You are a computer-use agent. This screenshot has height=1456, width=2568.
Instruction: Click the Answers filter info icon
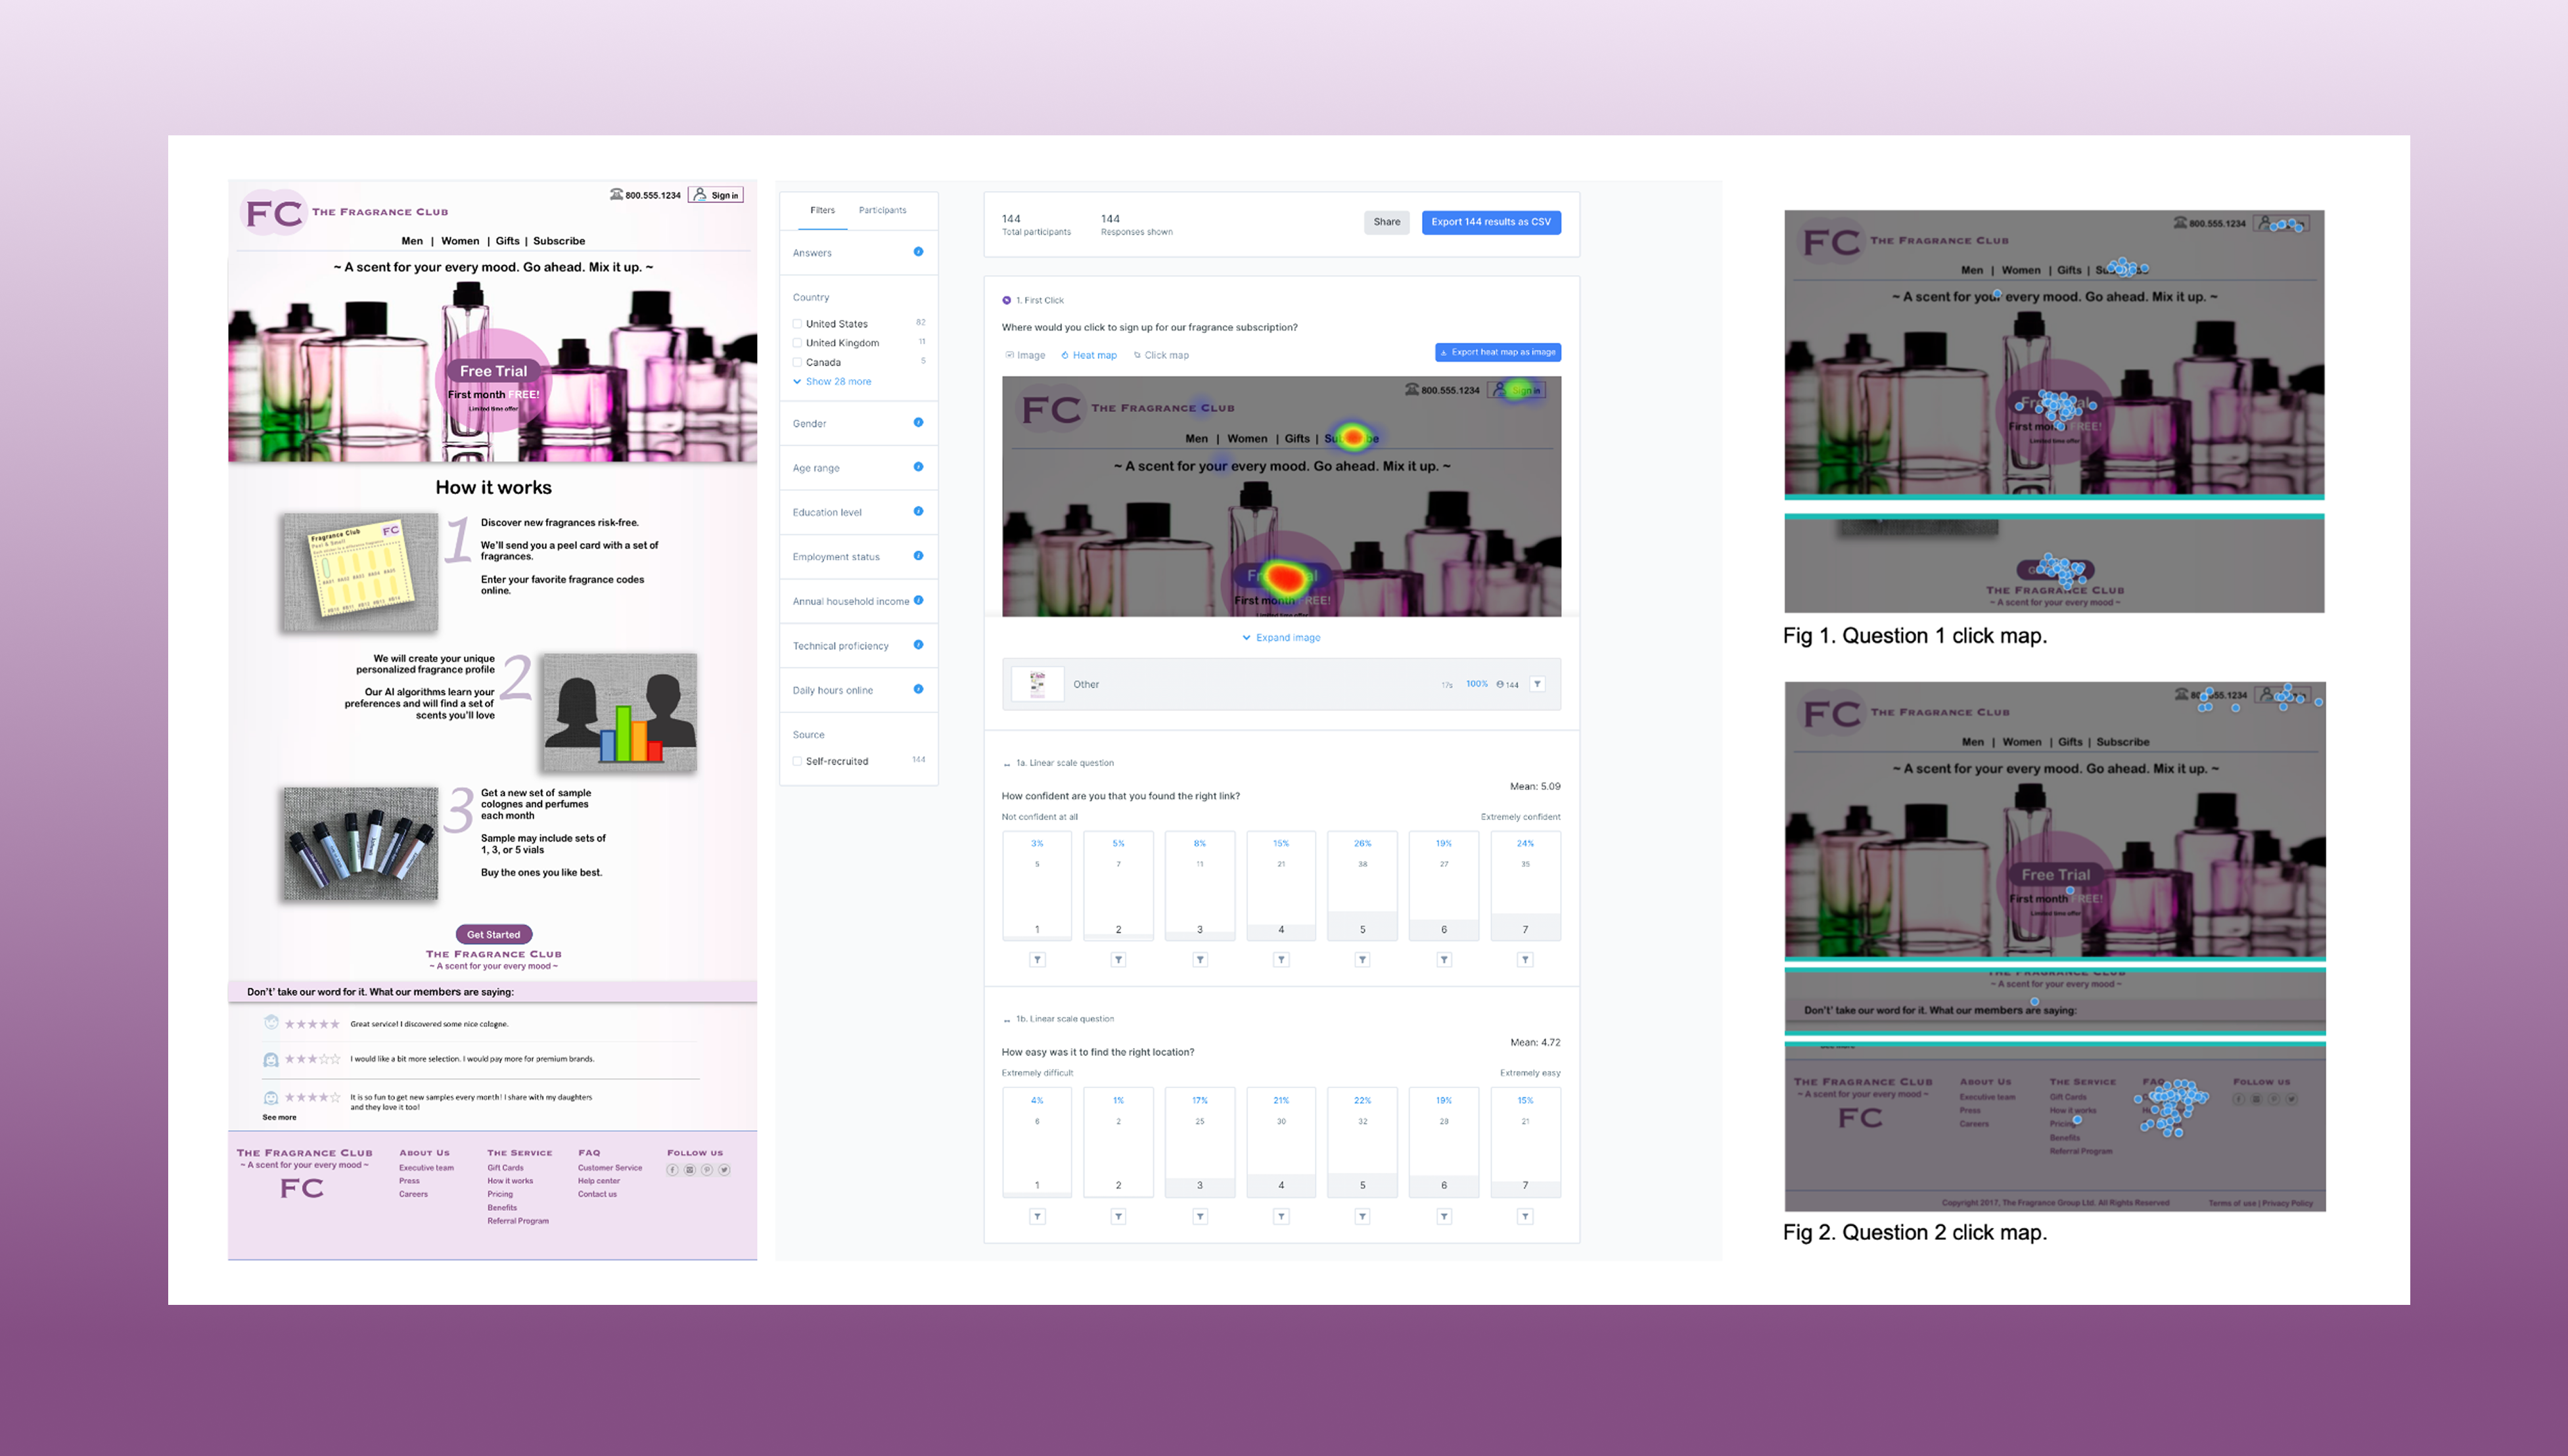point(918,252)
